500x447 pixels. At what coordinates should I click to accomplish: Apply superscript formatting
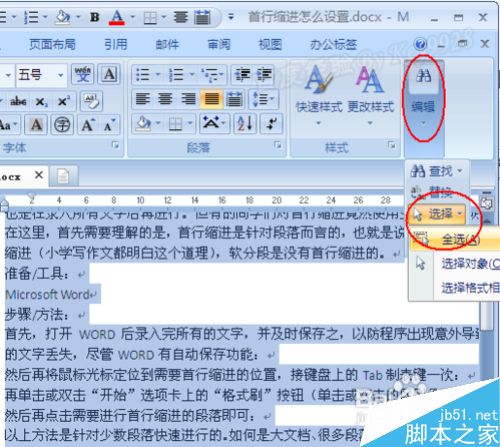pos(64,101)
